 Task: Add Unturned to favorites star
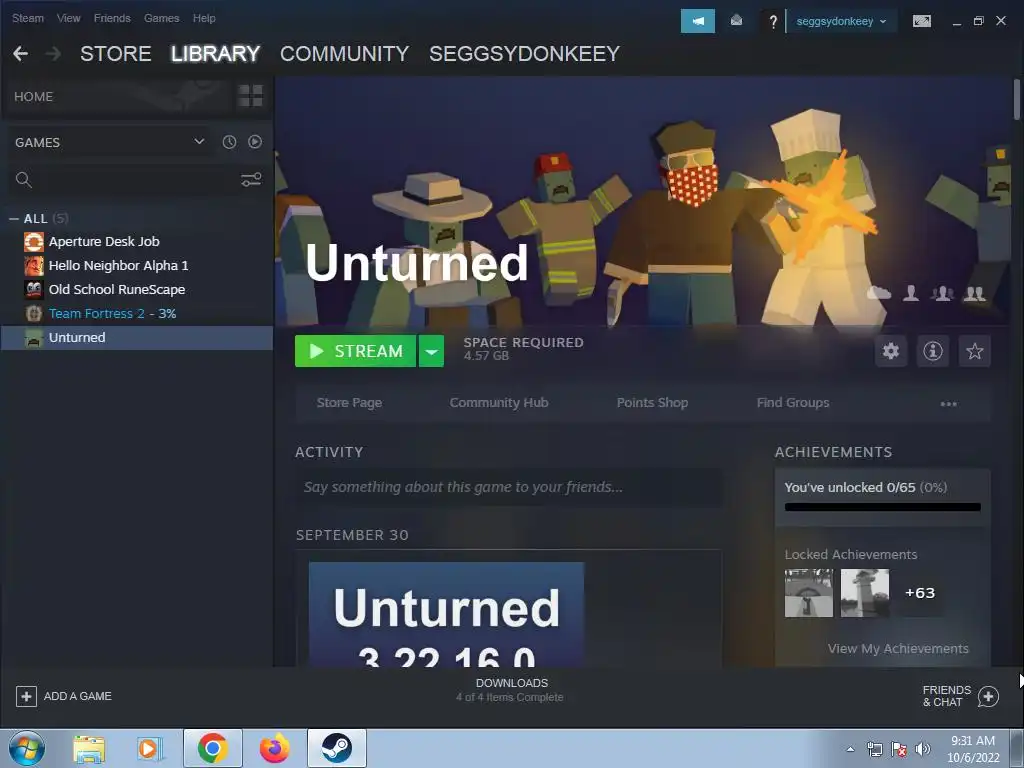pos(974,351)
